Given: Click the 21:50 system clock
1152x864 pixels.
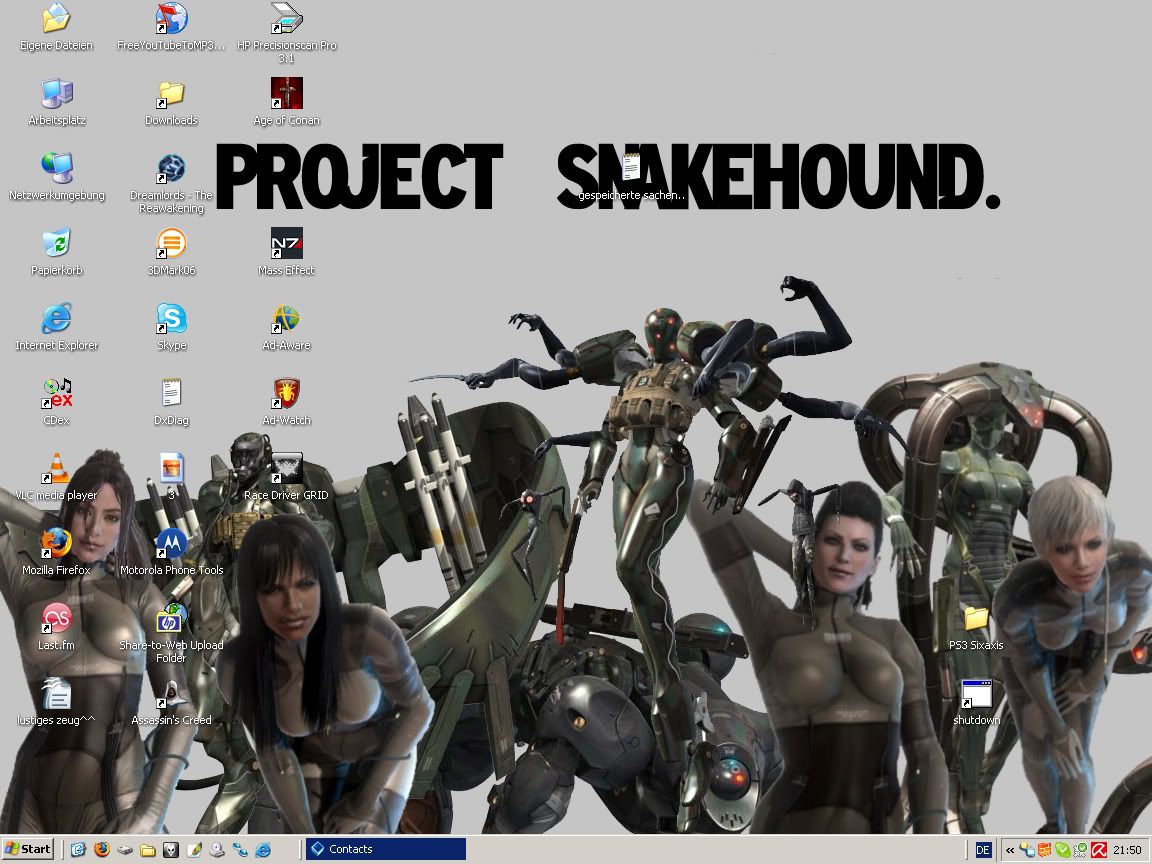Looking at the screenshot, I should click(x=1127, y=850).
